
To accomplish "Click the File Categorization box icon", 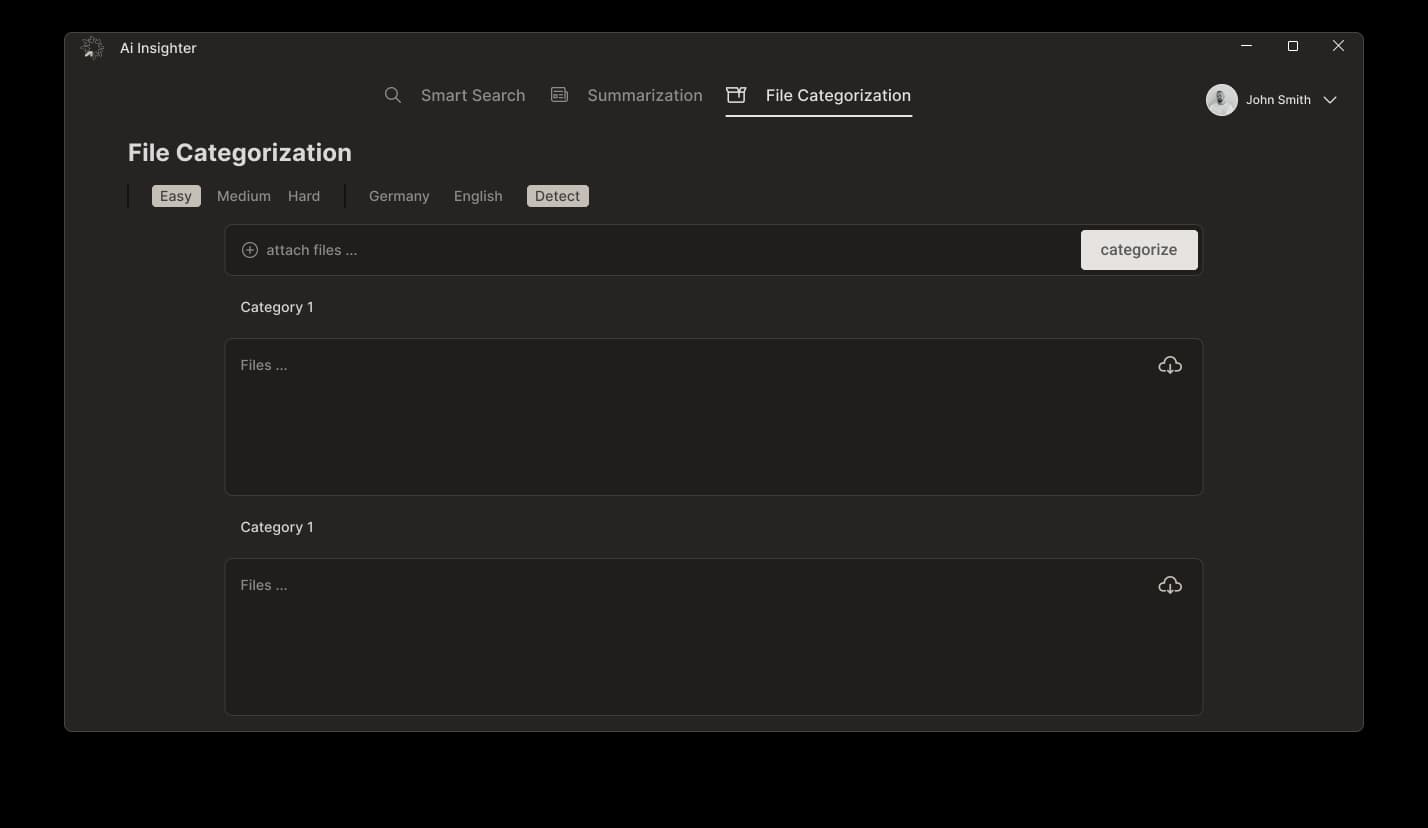I will (x=736, y=94).
